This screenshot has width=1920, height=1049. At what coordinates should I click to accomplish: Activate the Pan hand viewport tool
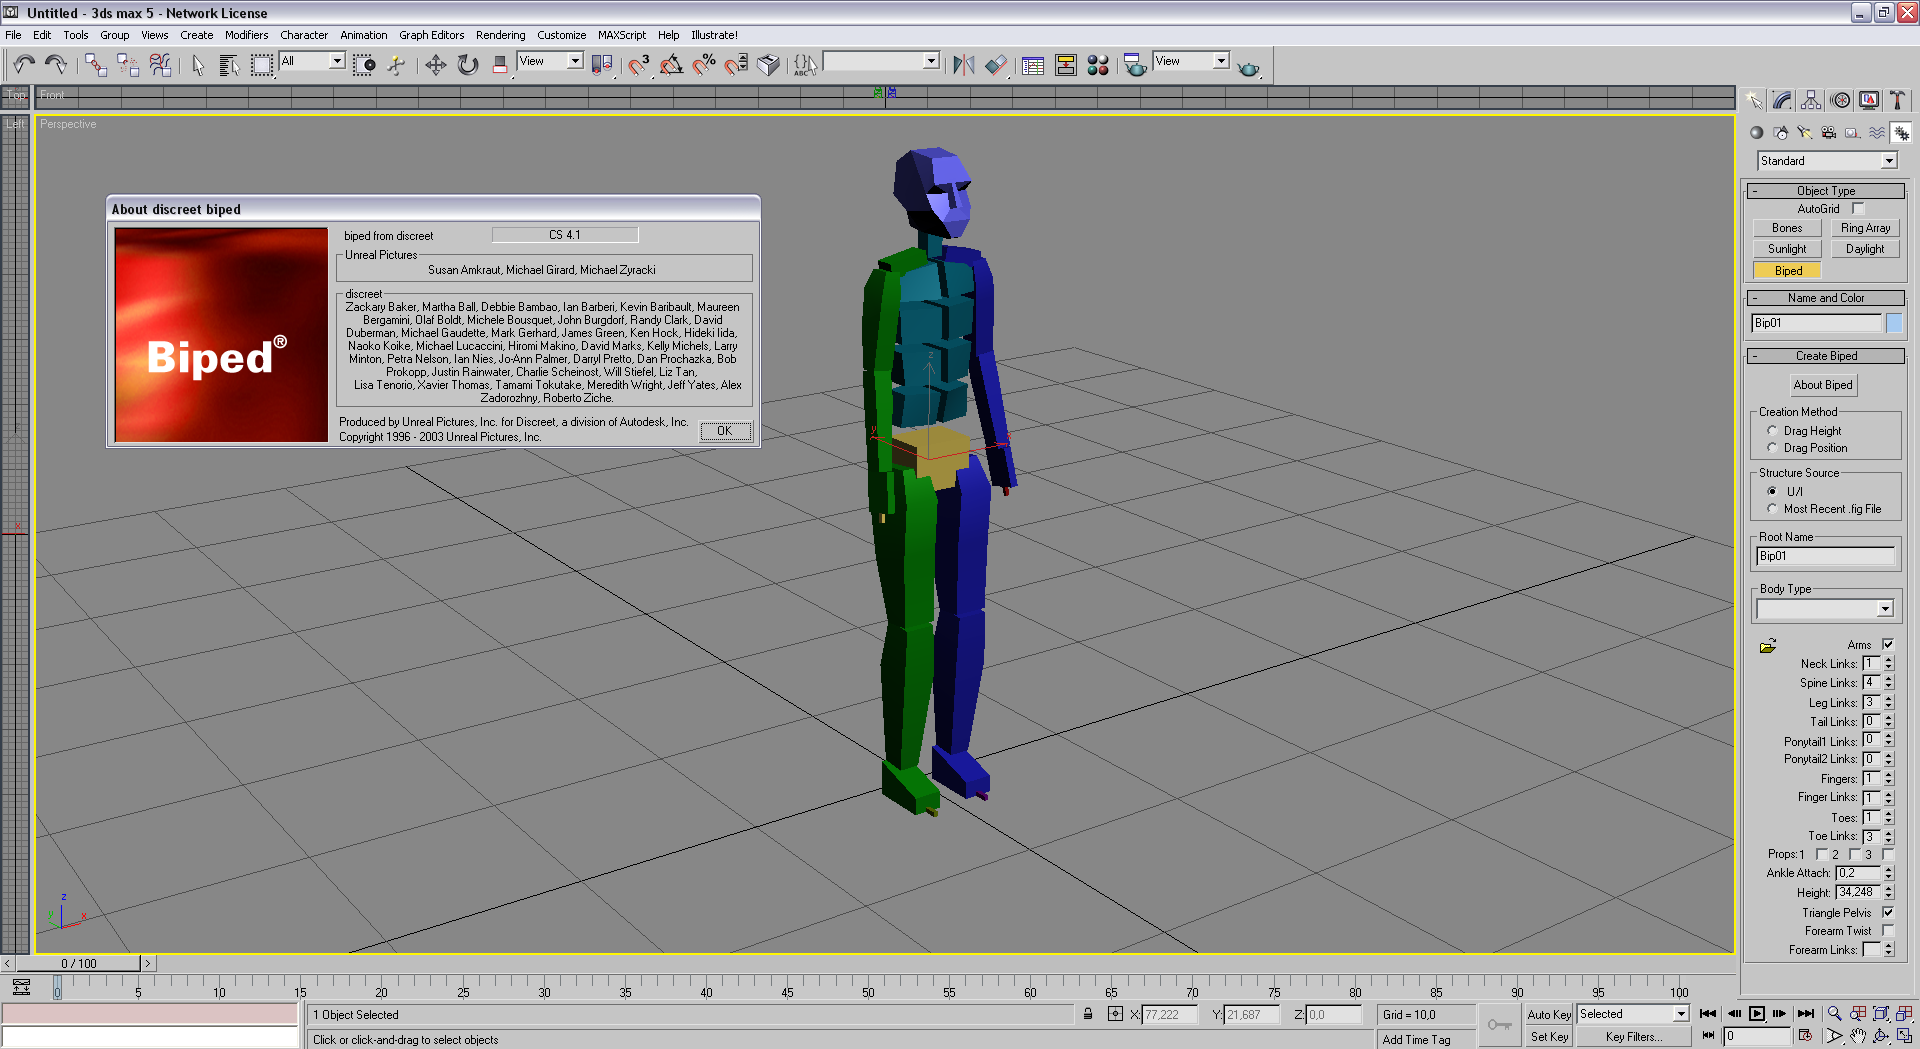point(1858,1037)
